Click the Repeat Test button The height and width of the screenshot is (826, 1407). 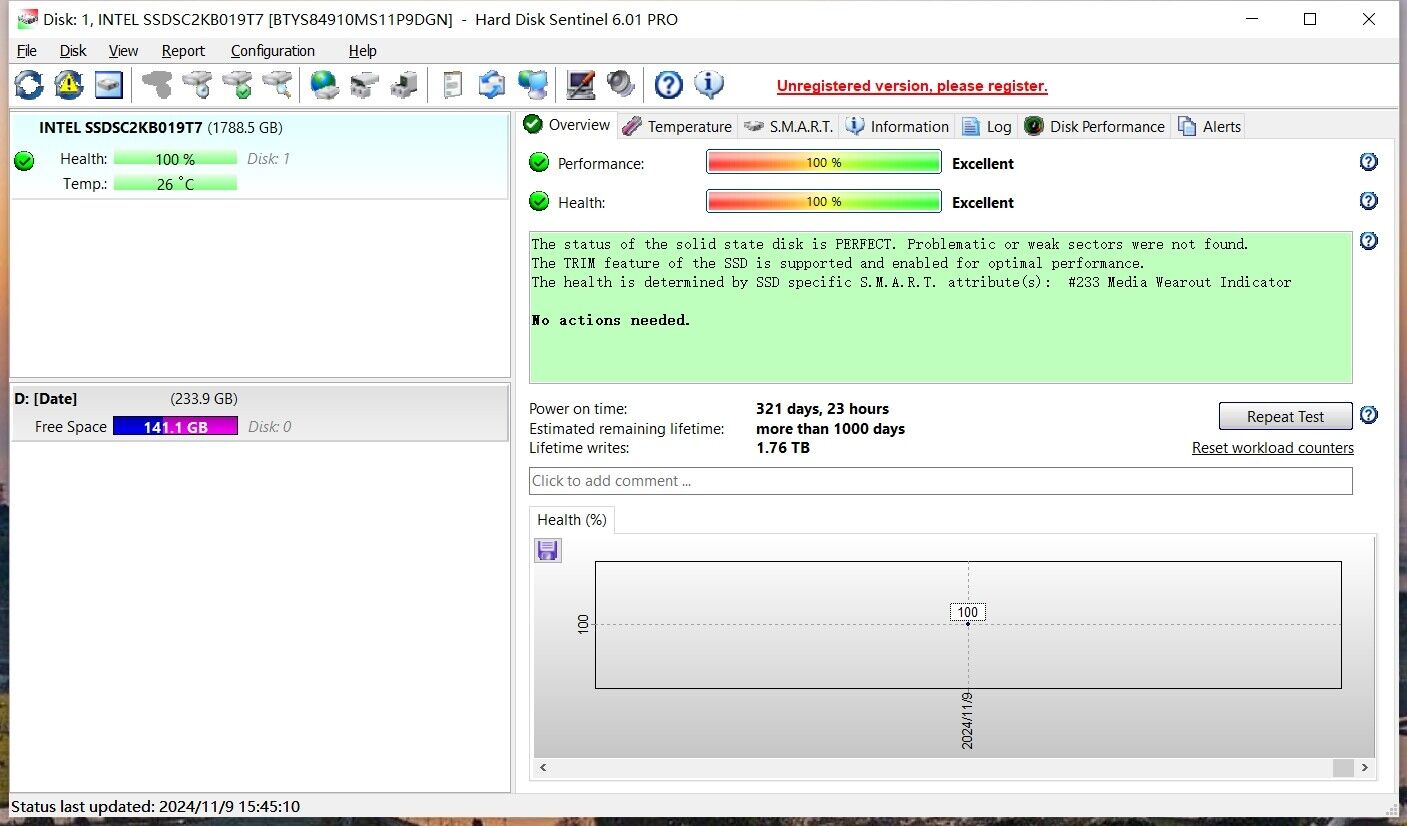click(x=1285, y=416)
